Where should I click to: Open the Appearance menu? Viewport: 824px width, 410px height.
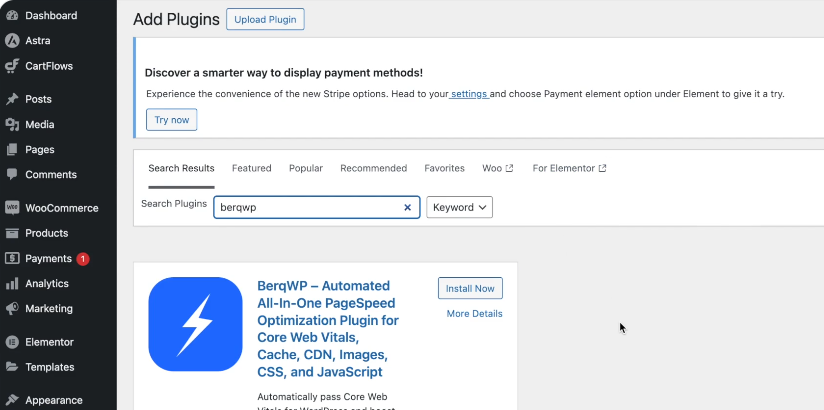tap(54, 400)
